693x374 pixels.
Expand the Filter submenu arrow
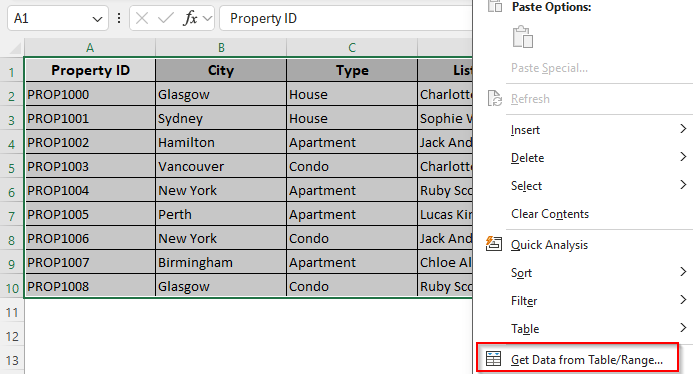(683, 300)
